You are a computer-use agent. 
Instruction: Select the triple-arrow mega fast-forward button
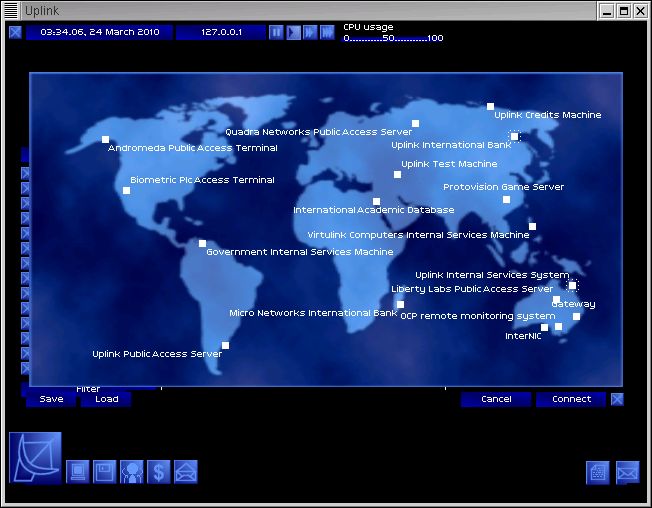tap(327, 32)
